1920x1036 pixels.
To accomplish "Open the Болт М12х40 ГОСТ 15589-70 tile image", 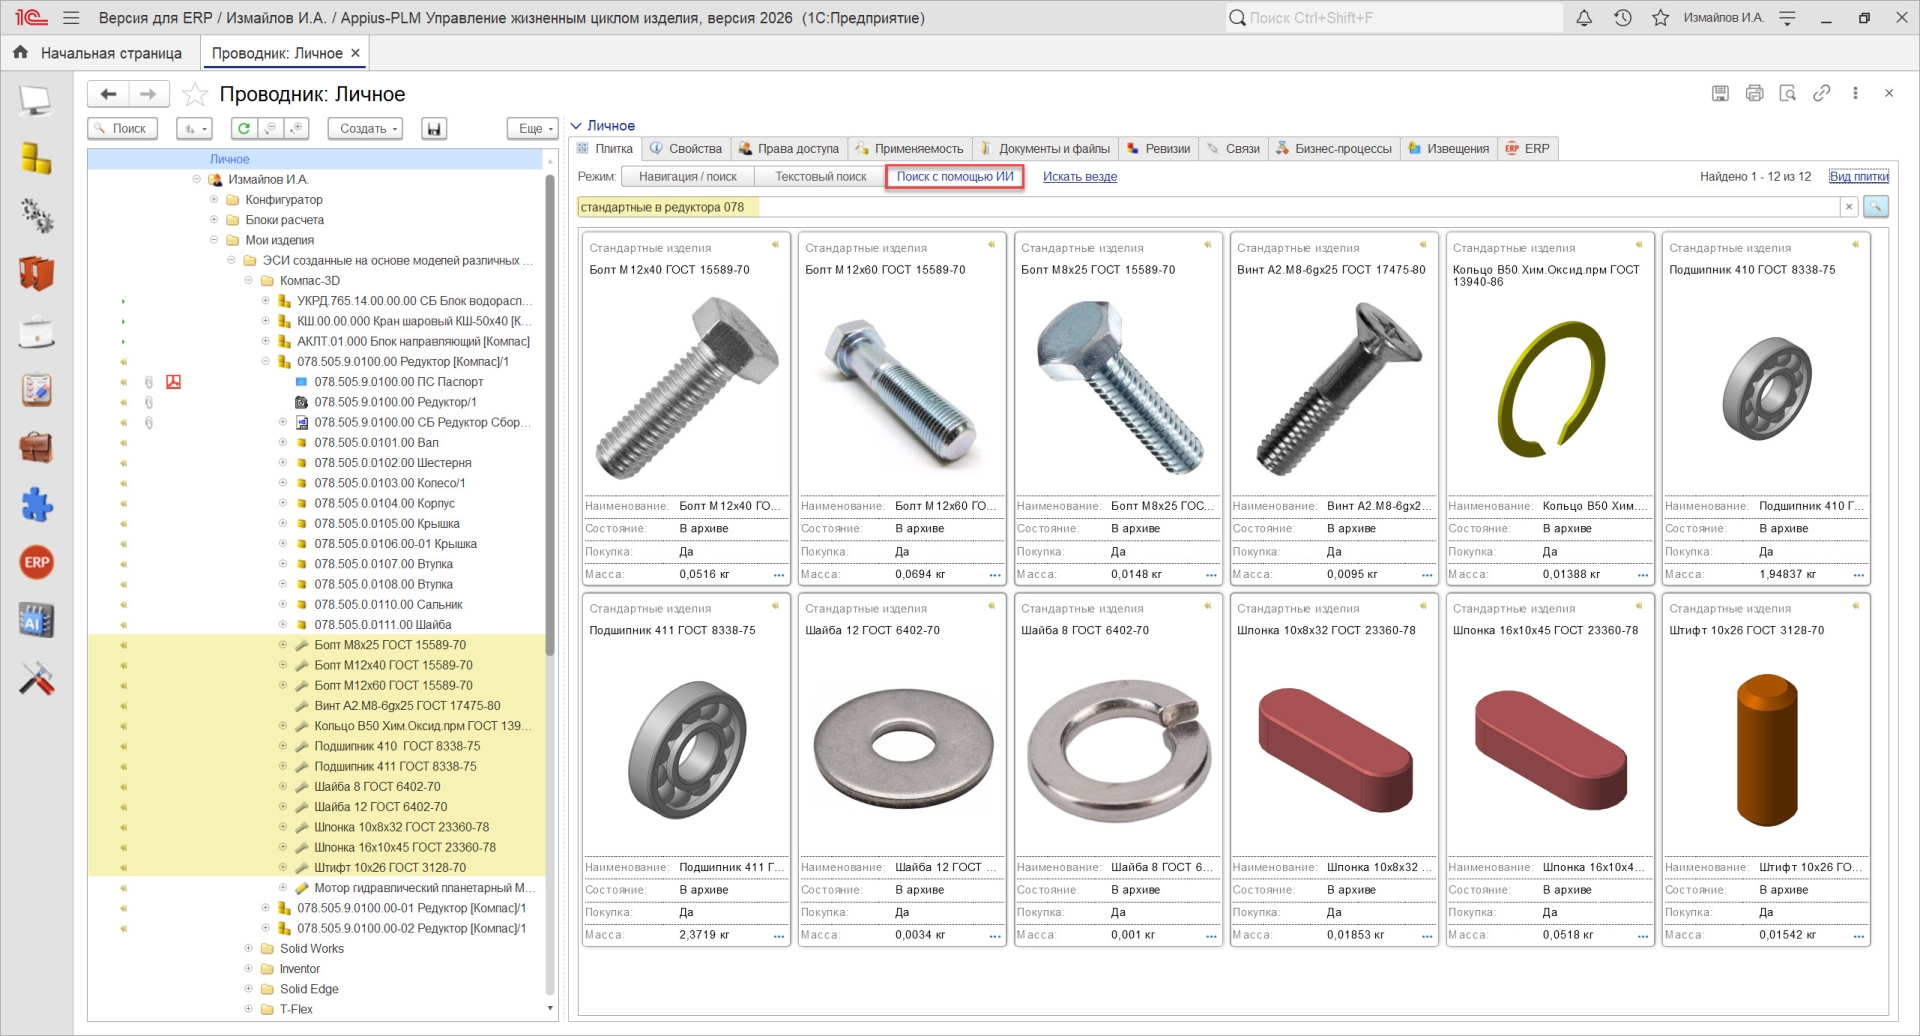I will 687,388.
